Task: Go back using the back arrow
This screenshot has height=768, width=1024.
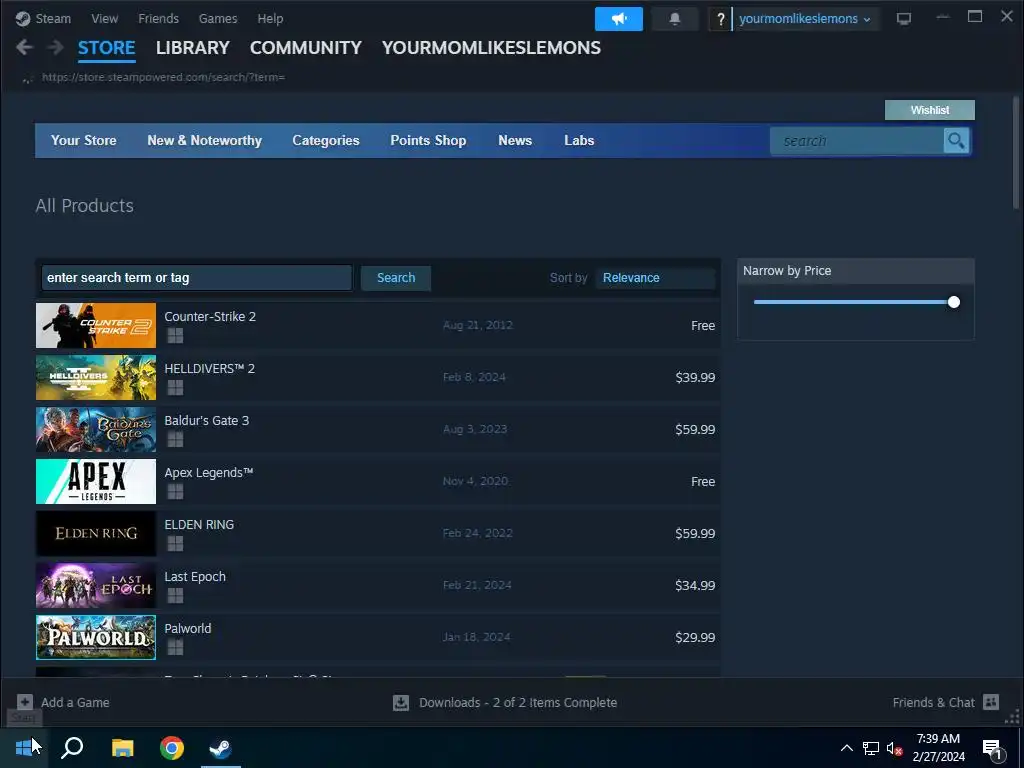Action: (x=24, y=47)
